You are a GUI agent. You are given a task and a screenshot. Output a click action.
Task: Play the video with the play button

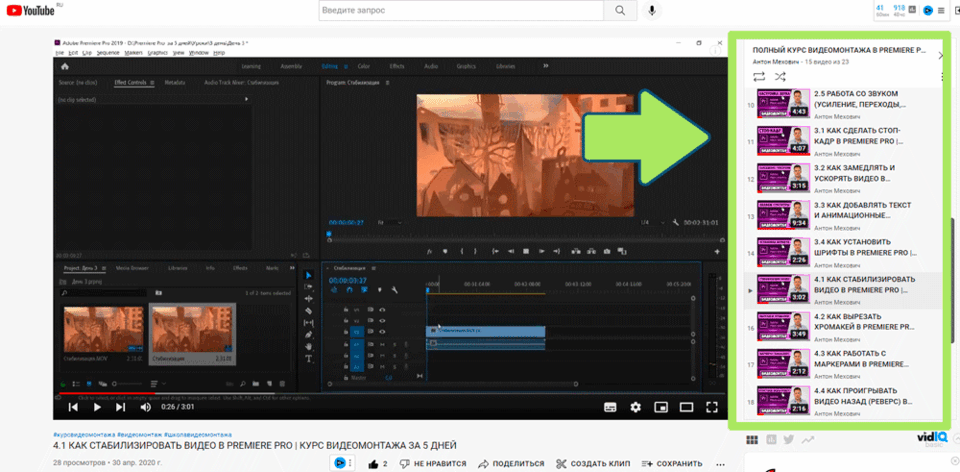point(97,407)
